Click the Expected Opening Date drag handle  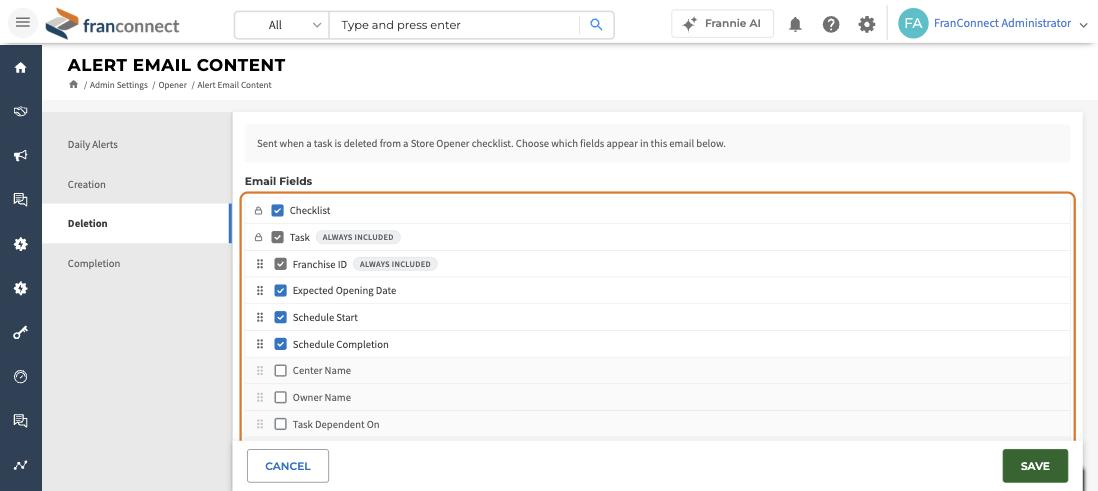click(260, 291)
